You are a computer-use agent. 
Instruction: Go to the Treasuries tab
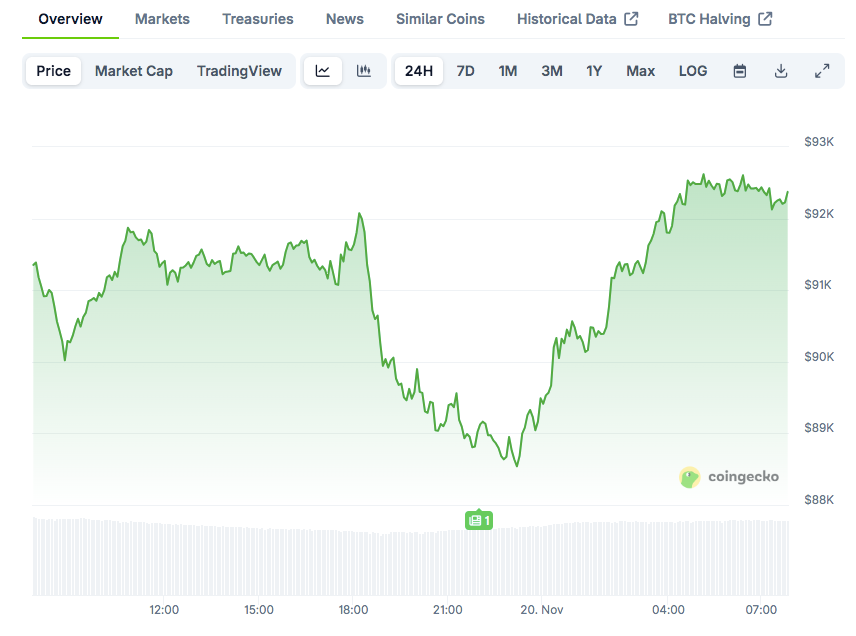coord(258,19)
